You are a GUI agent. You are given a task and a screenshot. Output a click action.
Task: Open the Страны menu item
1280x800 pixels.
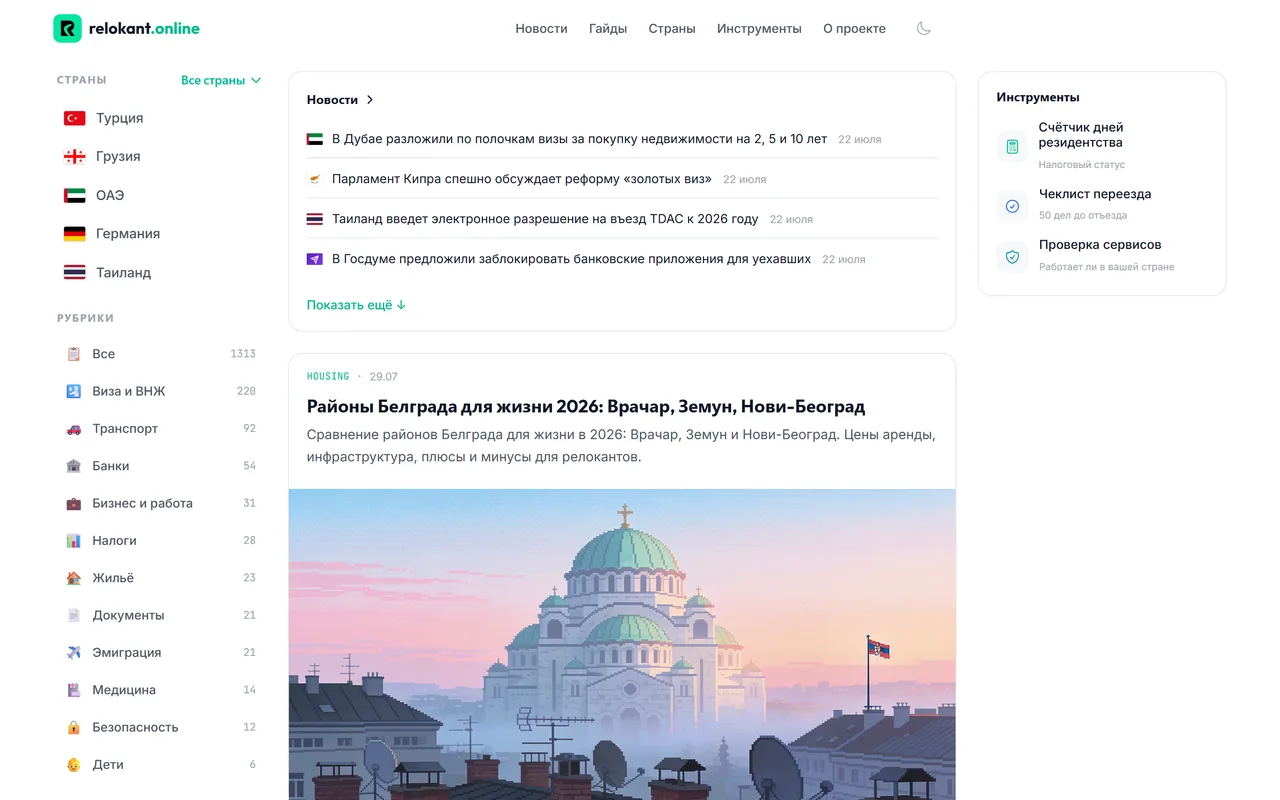[x=672, y=29]
